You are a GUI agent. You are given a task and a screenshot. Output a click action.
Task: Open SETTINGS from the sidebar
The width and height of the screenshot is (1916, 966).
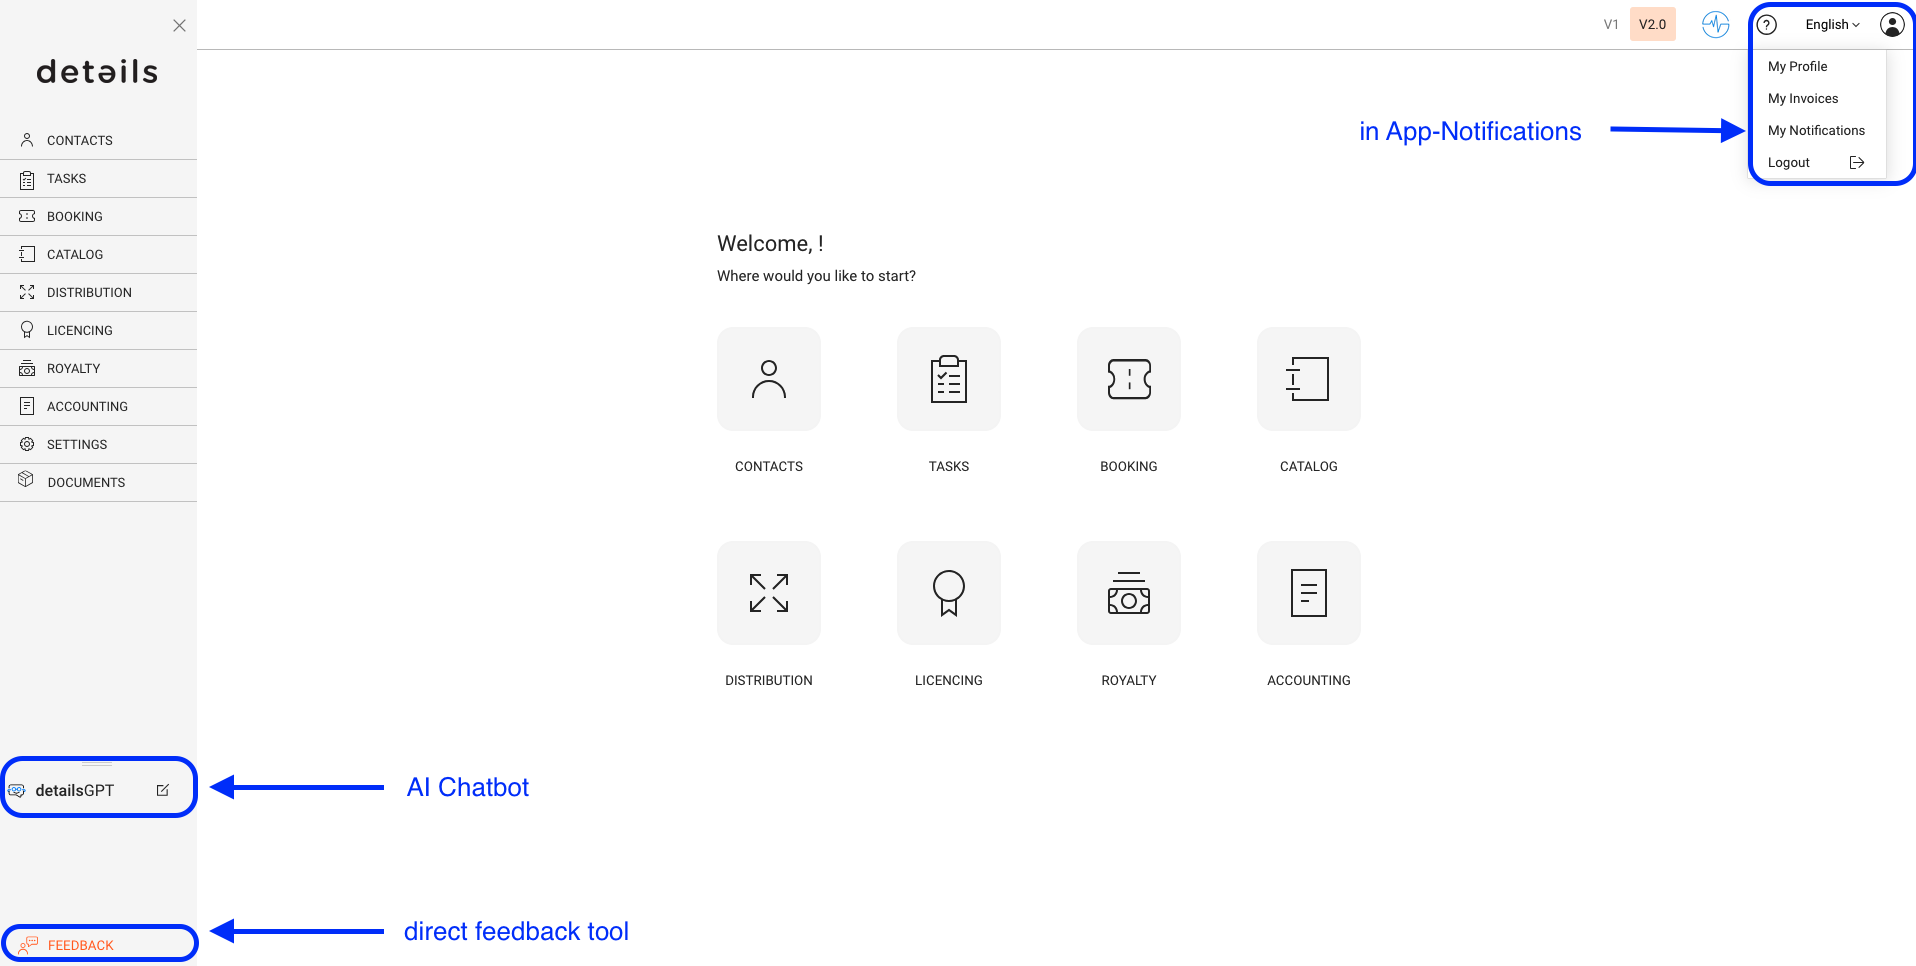(98, 445)
